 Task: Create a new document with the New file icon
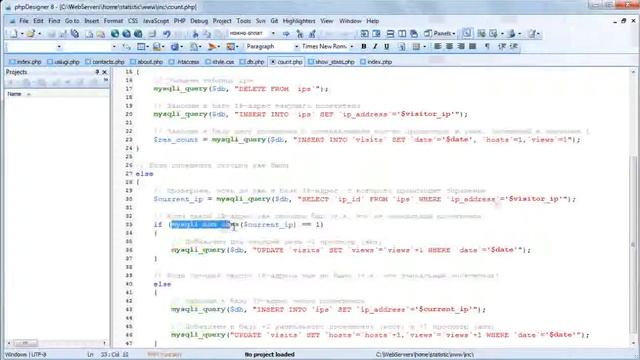point(14,33)
